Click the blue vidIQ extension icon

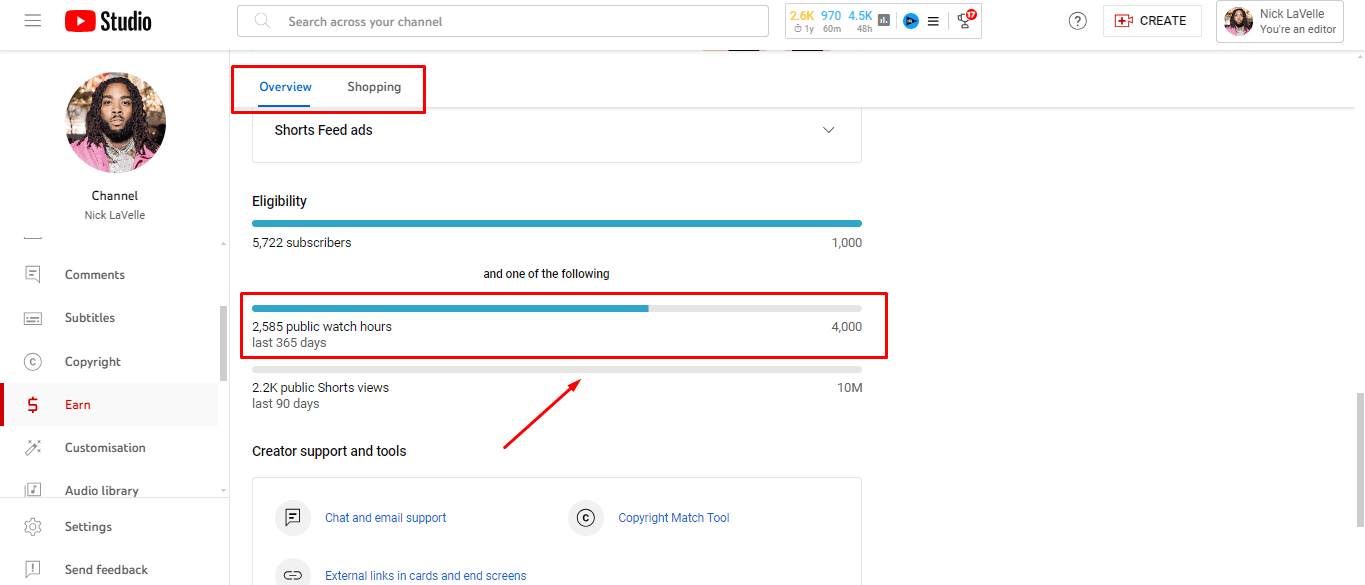point(910,21)
